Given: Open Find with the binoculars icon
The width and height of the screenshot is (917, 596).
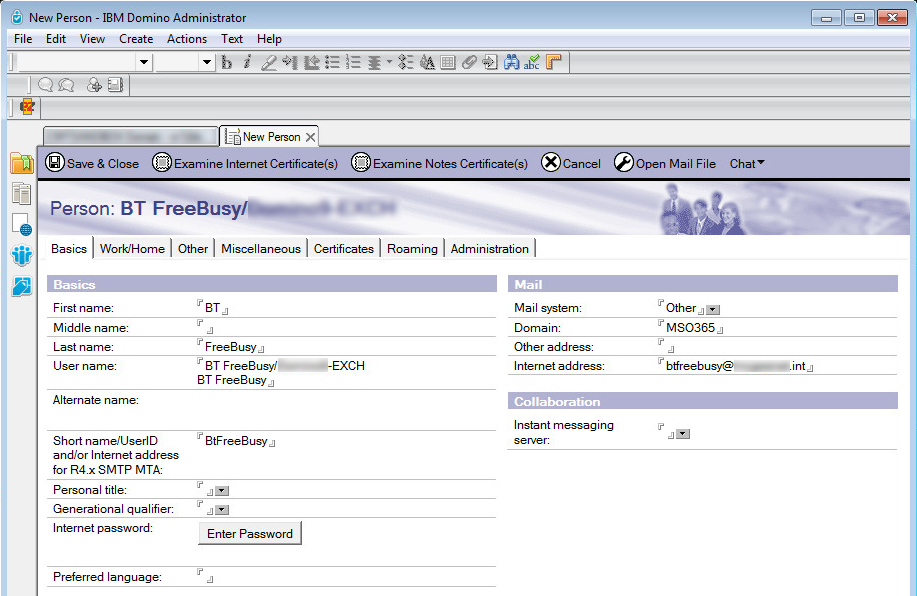Looking at the screenshot, I should tap(511, 62).
